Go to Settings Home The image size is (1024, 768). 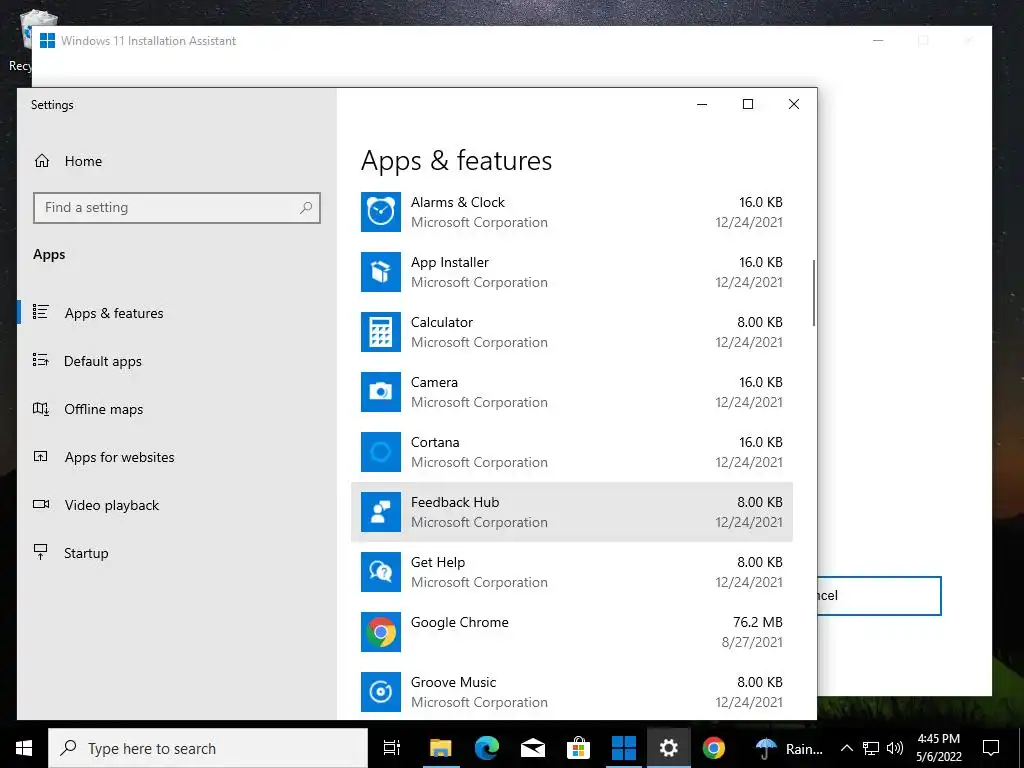[176, 161]
